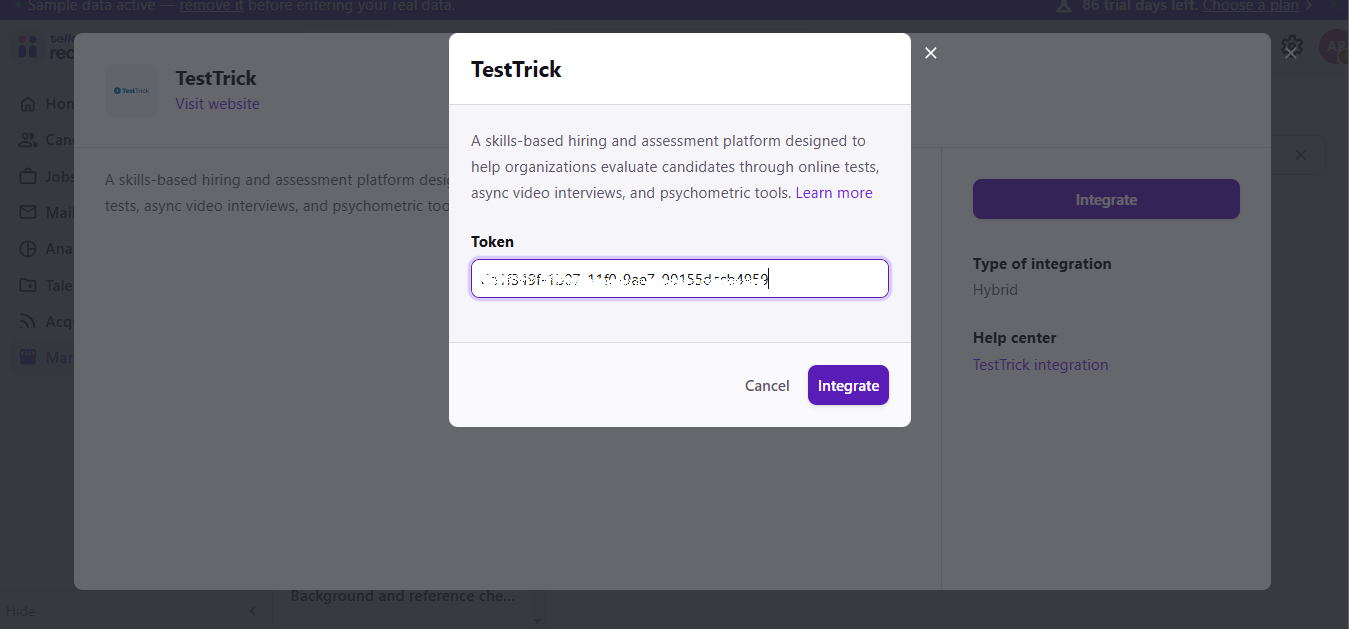Click the Hide label at the bottom left
The width and height of the screenshot is (1349, 629).
[x=20, y=611]
